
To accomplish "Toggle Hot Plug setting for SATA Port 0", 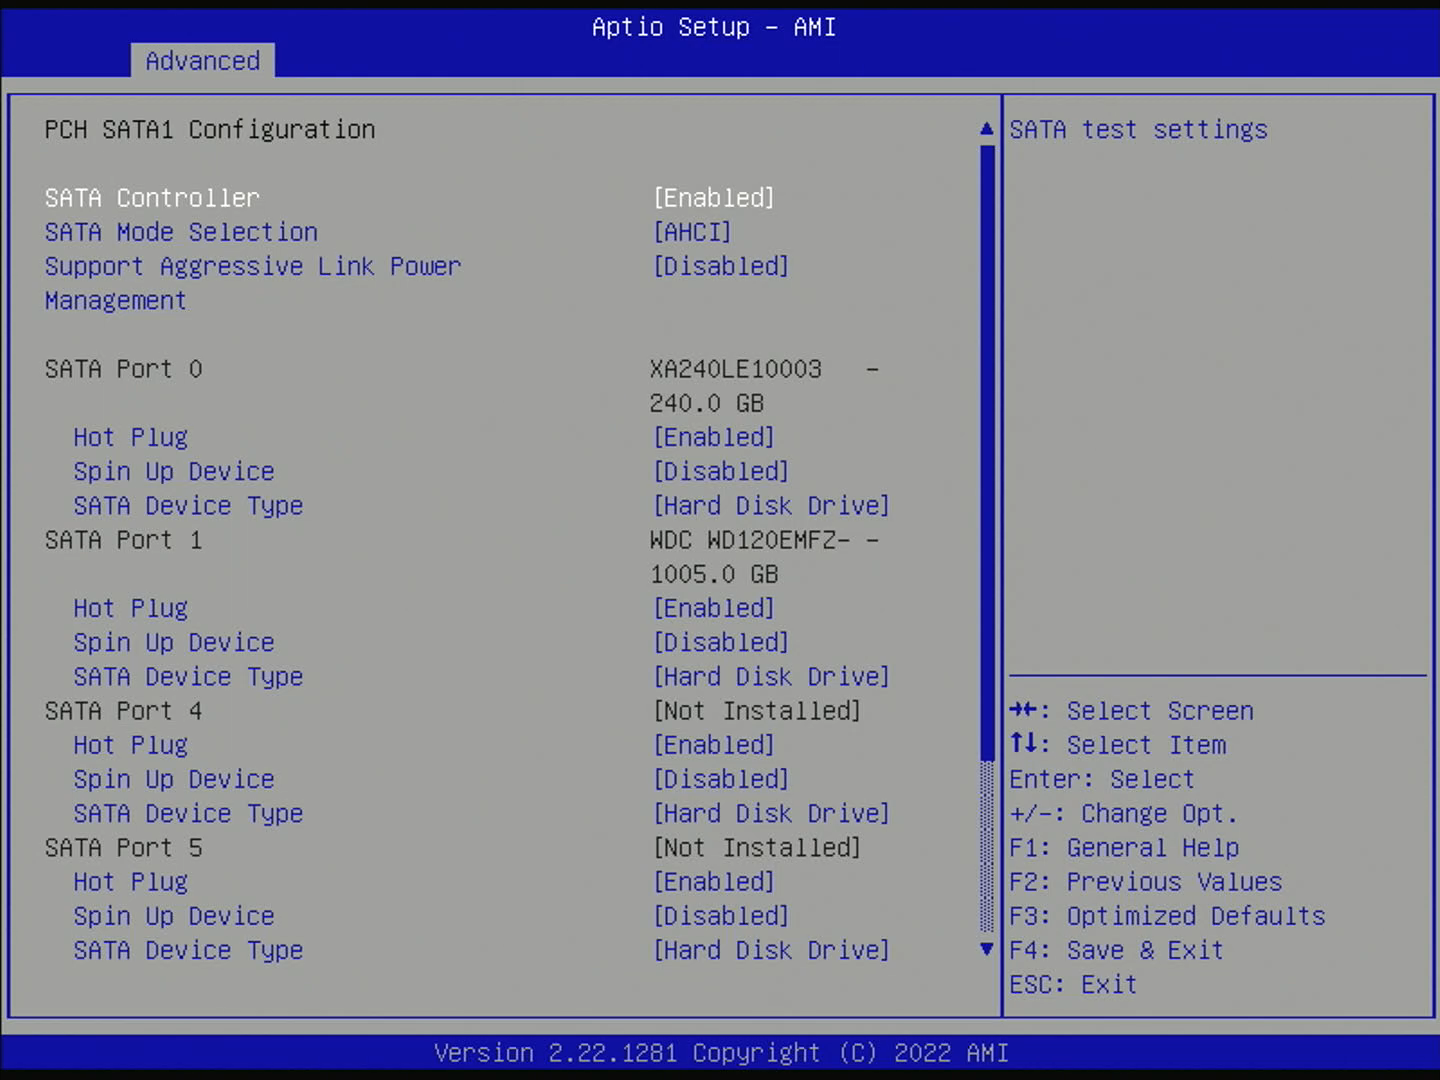I will [713, 437].
